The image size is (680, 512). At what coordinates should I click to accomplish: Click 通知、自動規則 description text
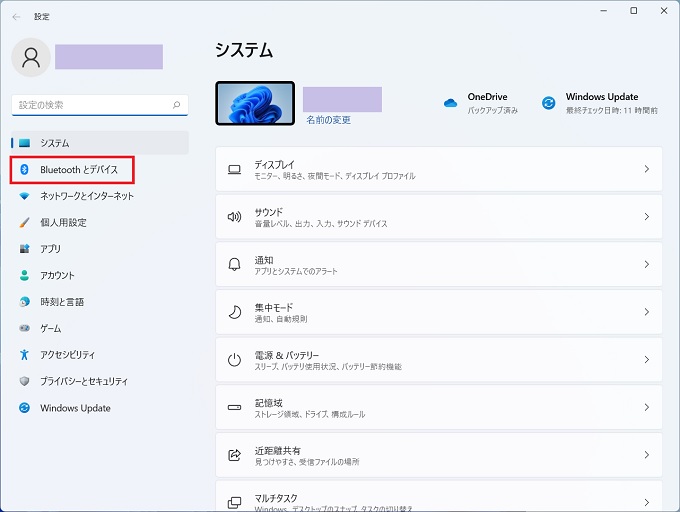281,319
